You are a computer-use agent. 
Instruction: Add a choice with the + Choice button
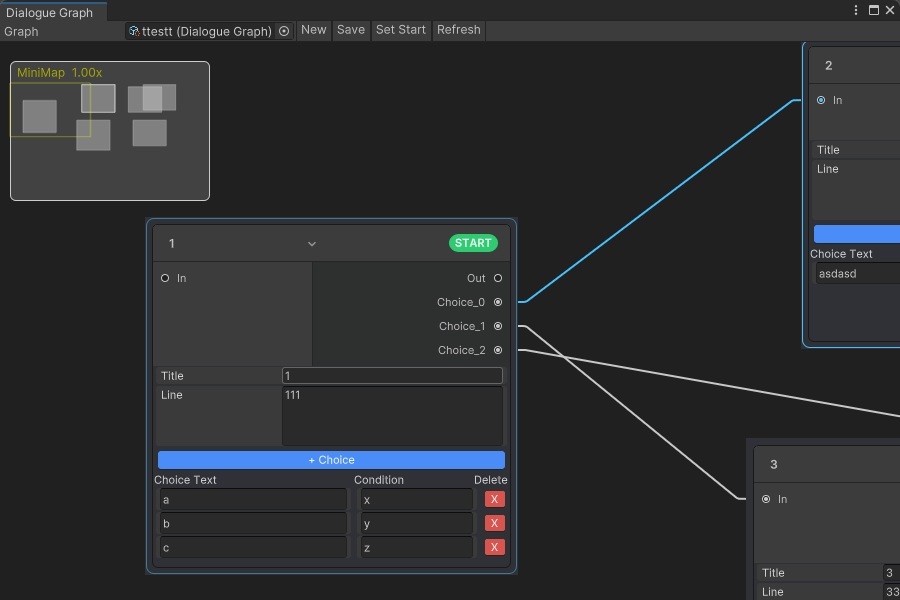coord(331,460)
